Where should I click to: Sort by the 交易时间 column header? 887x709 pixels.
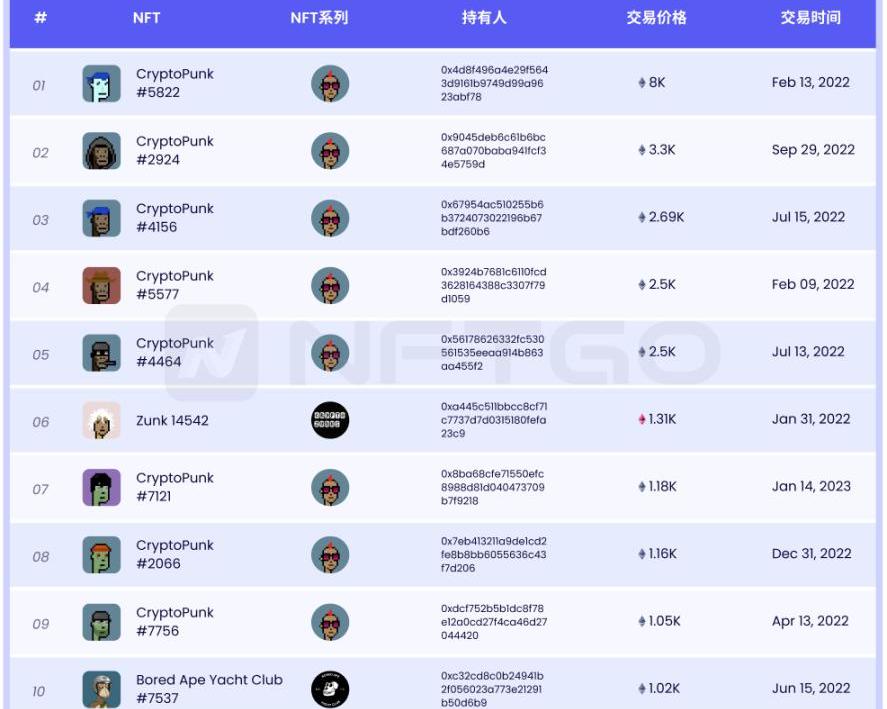coord(810,18)
